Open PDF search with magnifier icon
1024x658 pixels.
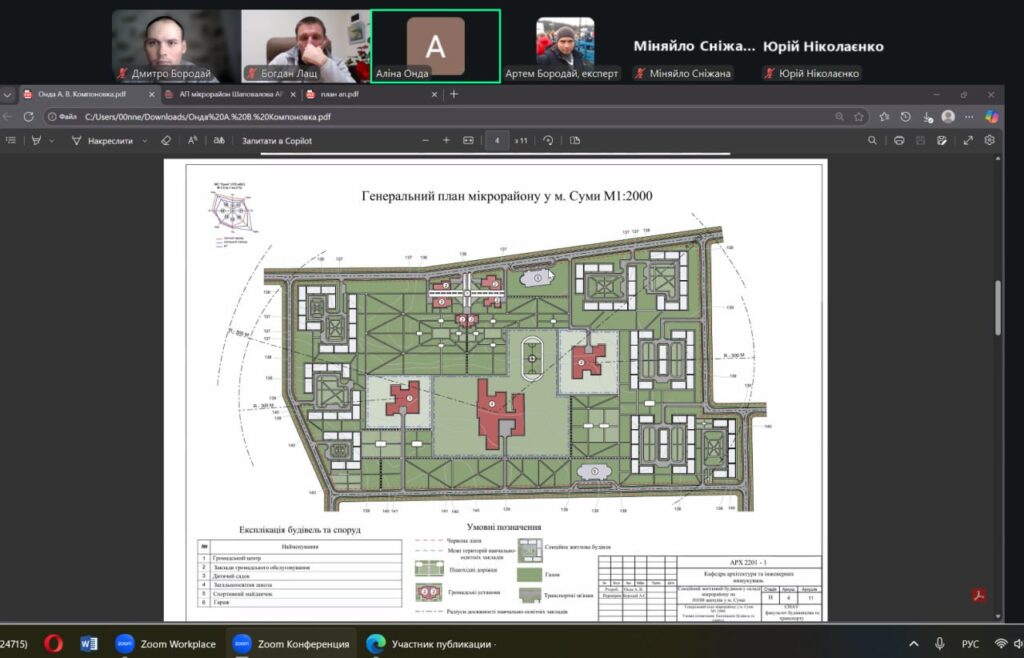(872, 141)
